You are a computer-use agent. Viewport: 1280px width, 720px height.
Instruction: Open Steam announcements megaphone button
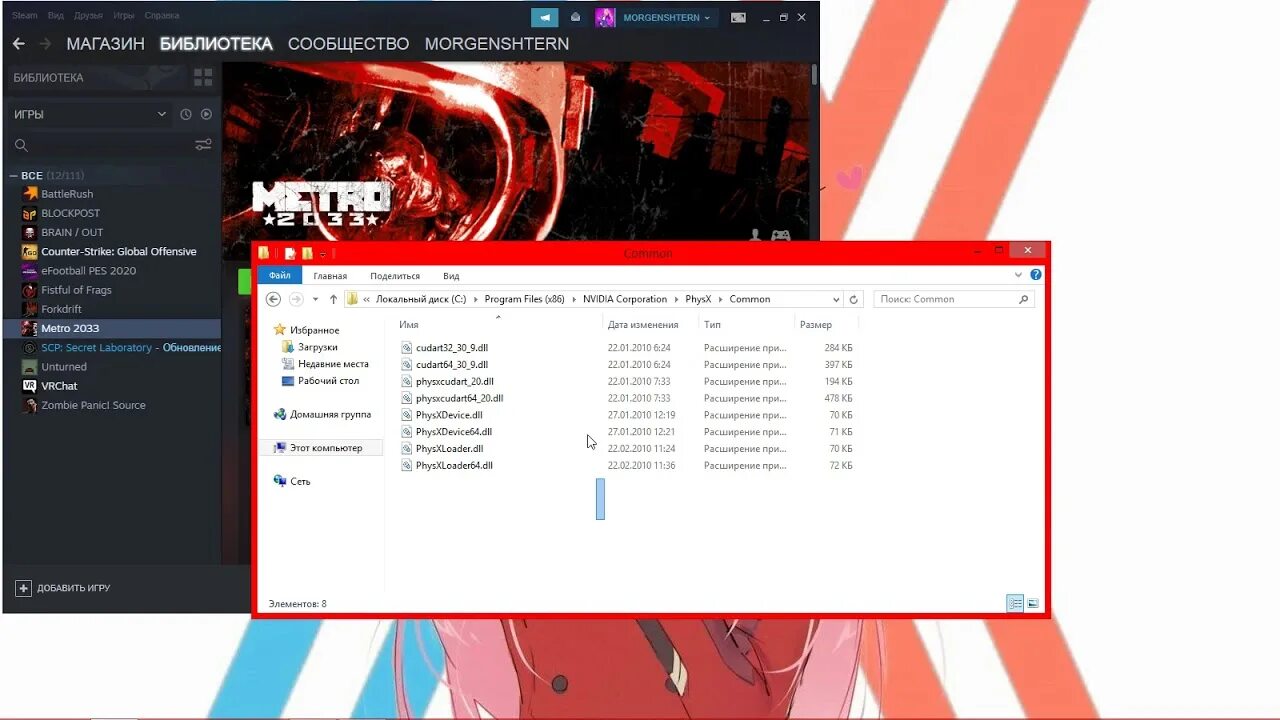coord(545,17)
